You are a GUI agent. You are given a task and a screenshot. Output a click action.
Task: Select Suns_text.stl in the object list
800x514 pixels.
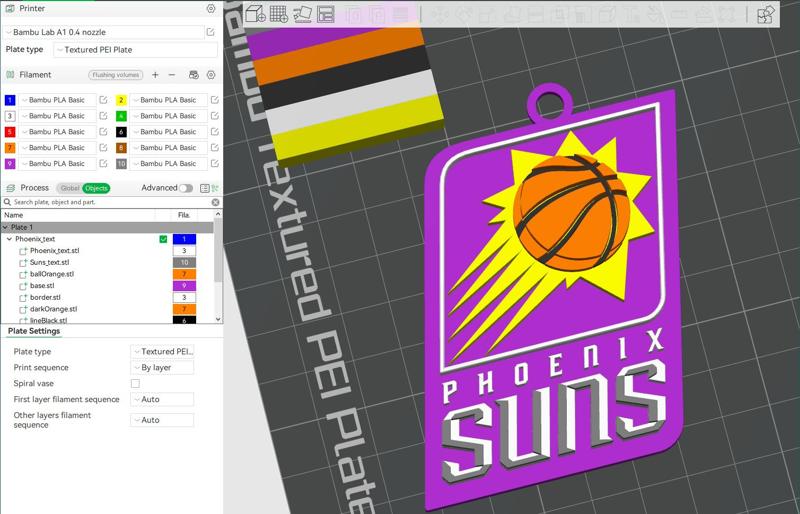click(x=49, y=262)
